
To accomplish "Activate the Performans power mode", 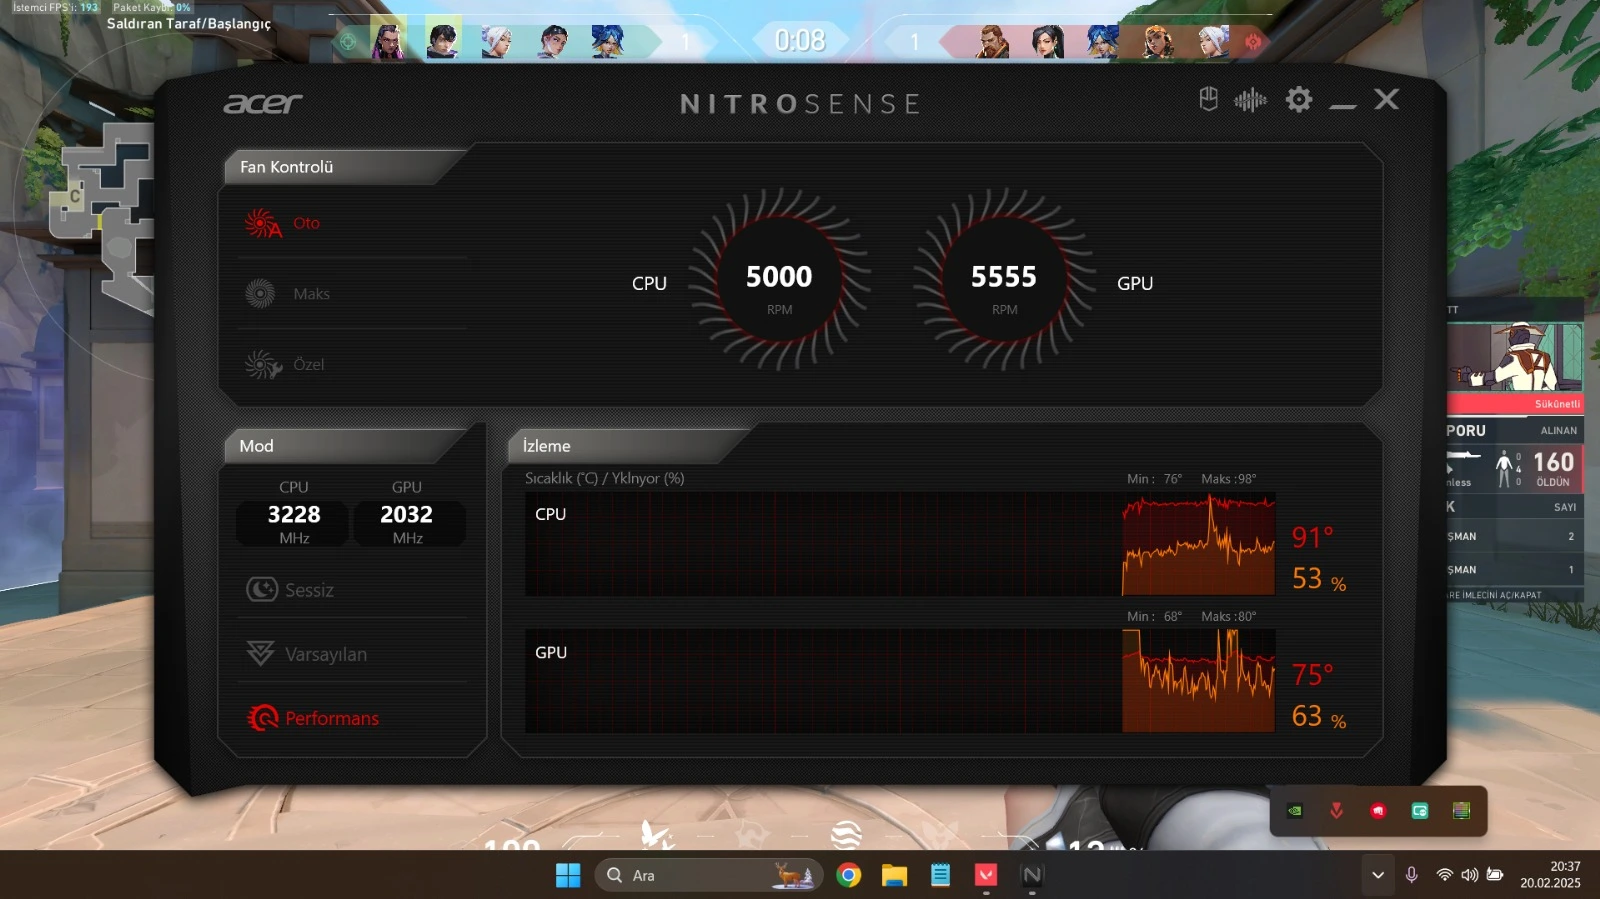I will coord(313,718).
